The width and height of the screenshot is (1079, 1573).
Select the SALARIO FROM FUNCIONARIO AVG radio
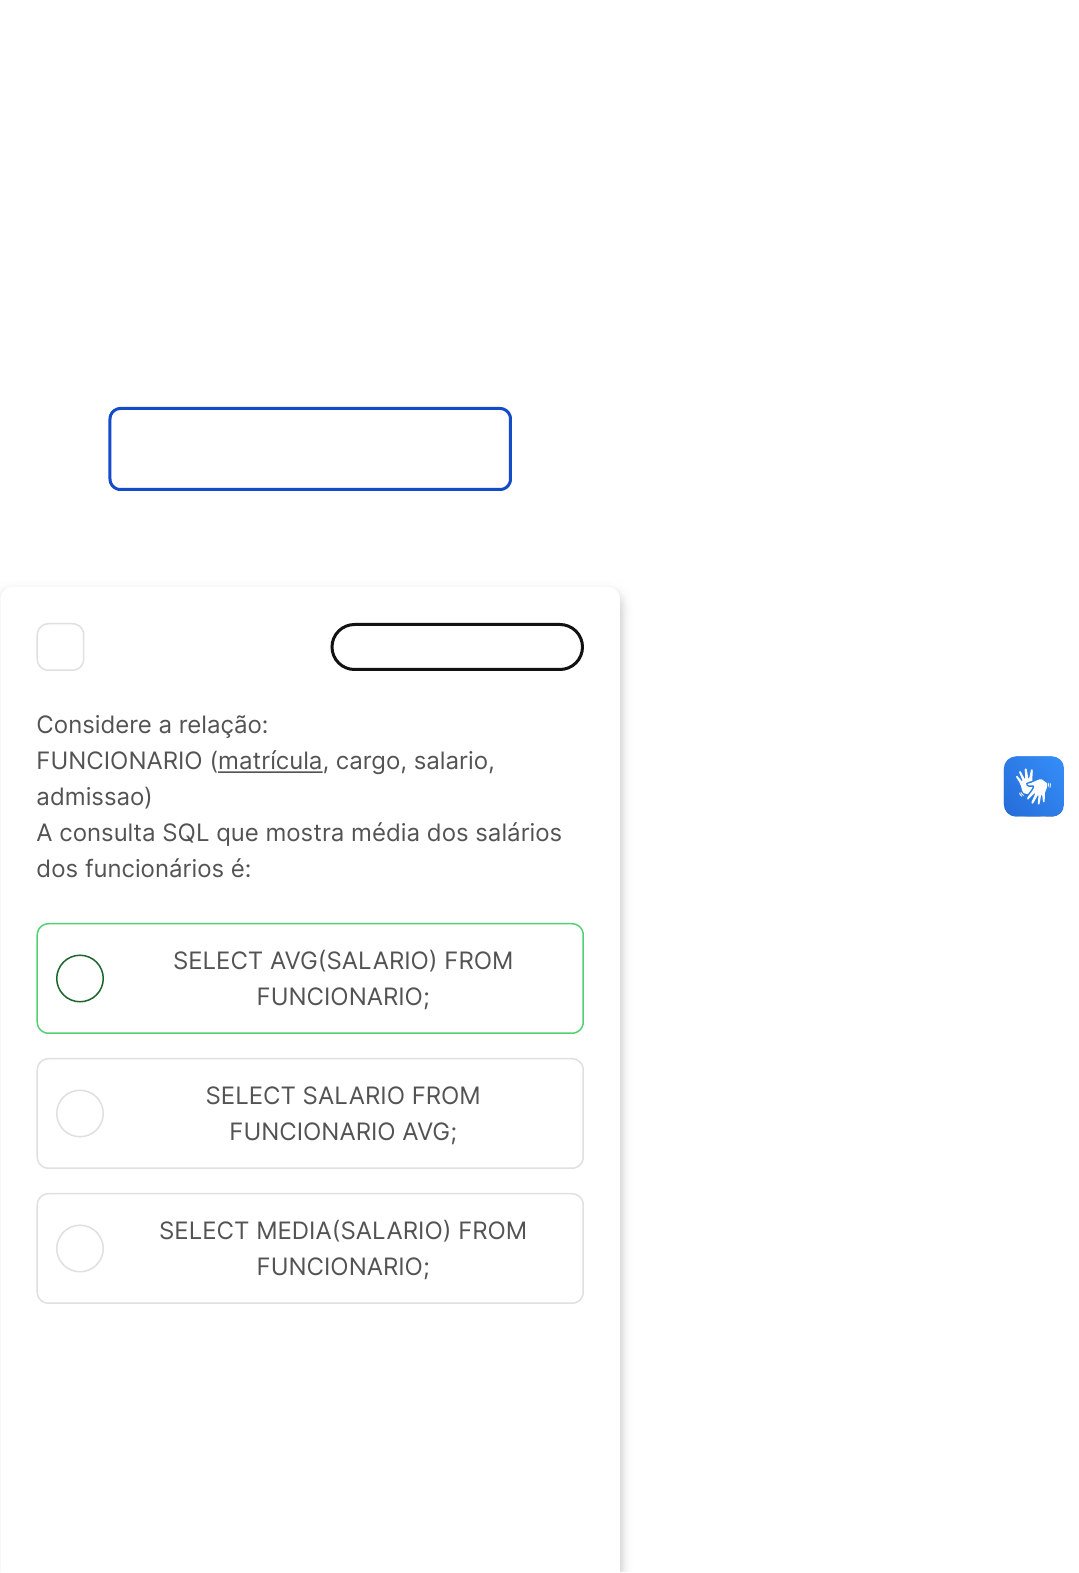tap(80, 1113)
